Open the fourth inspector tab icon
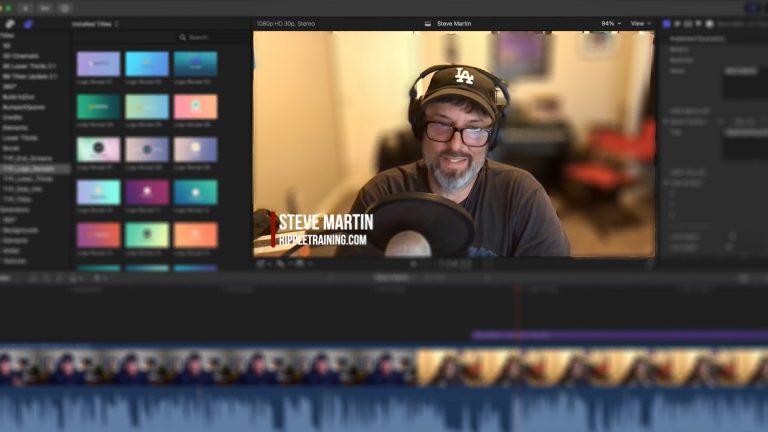768x432 pixels. tap(698, 24)
